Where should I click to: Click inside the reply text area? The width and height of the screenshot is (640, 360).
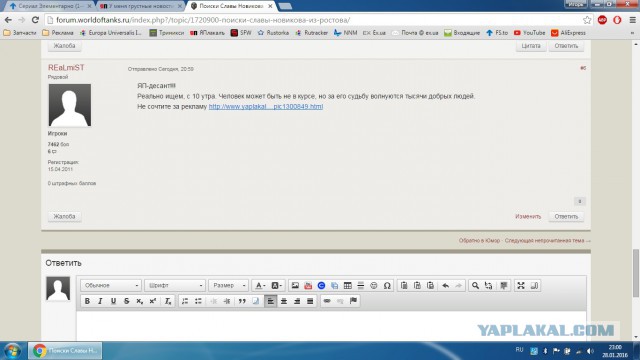tap(331, 325)
